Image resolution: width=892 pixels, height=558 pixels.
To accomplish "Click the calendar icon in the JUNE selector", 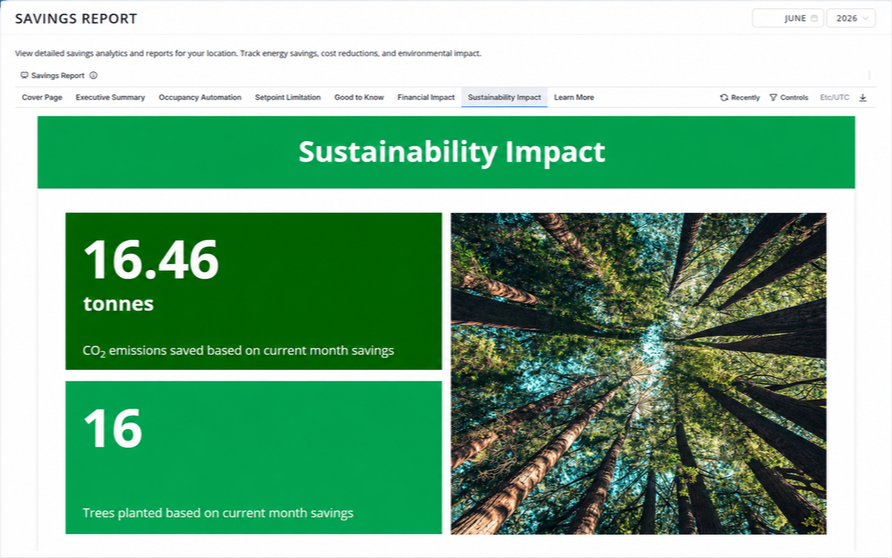I will tap(814, 18).
